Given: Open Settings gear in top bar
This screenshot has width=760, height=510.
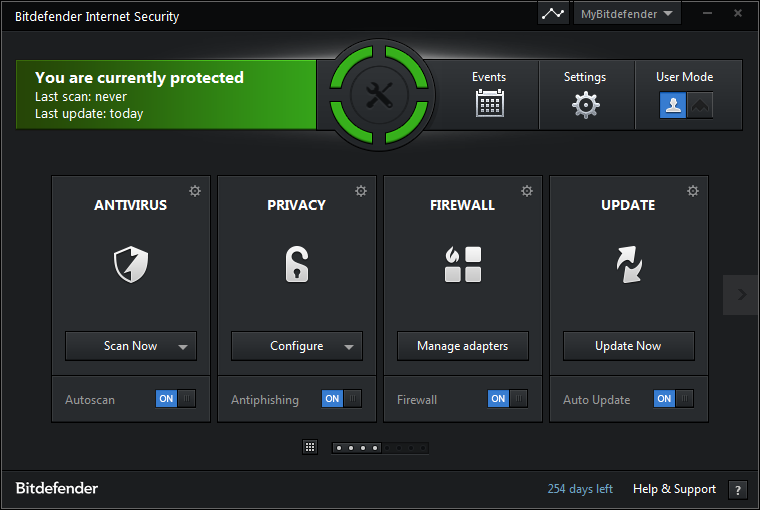Looking at the screenshot, I should click(x=585, y=104).
